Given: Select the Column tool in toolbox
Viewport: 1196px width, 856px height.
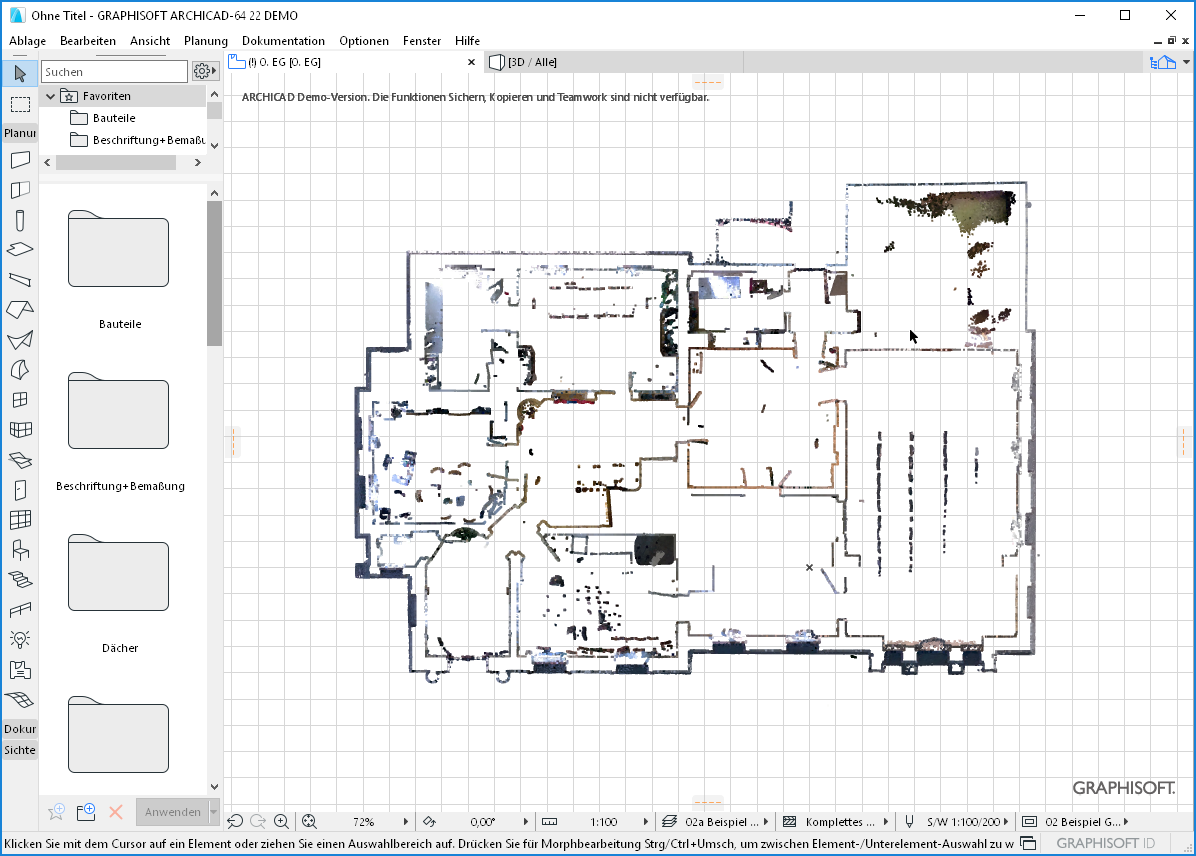Looking at the screenshot, I should click(x=20, y=220).
